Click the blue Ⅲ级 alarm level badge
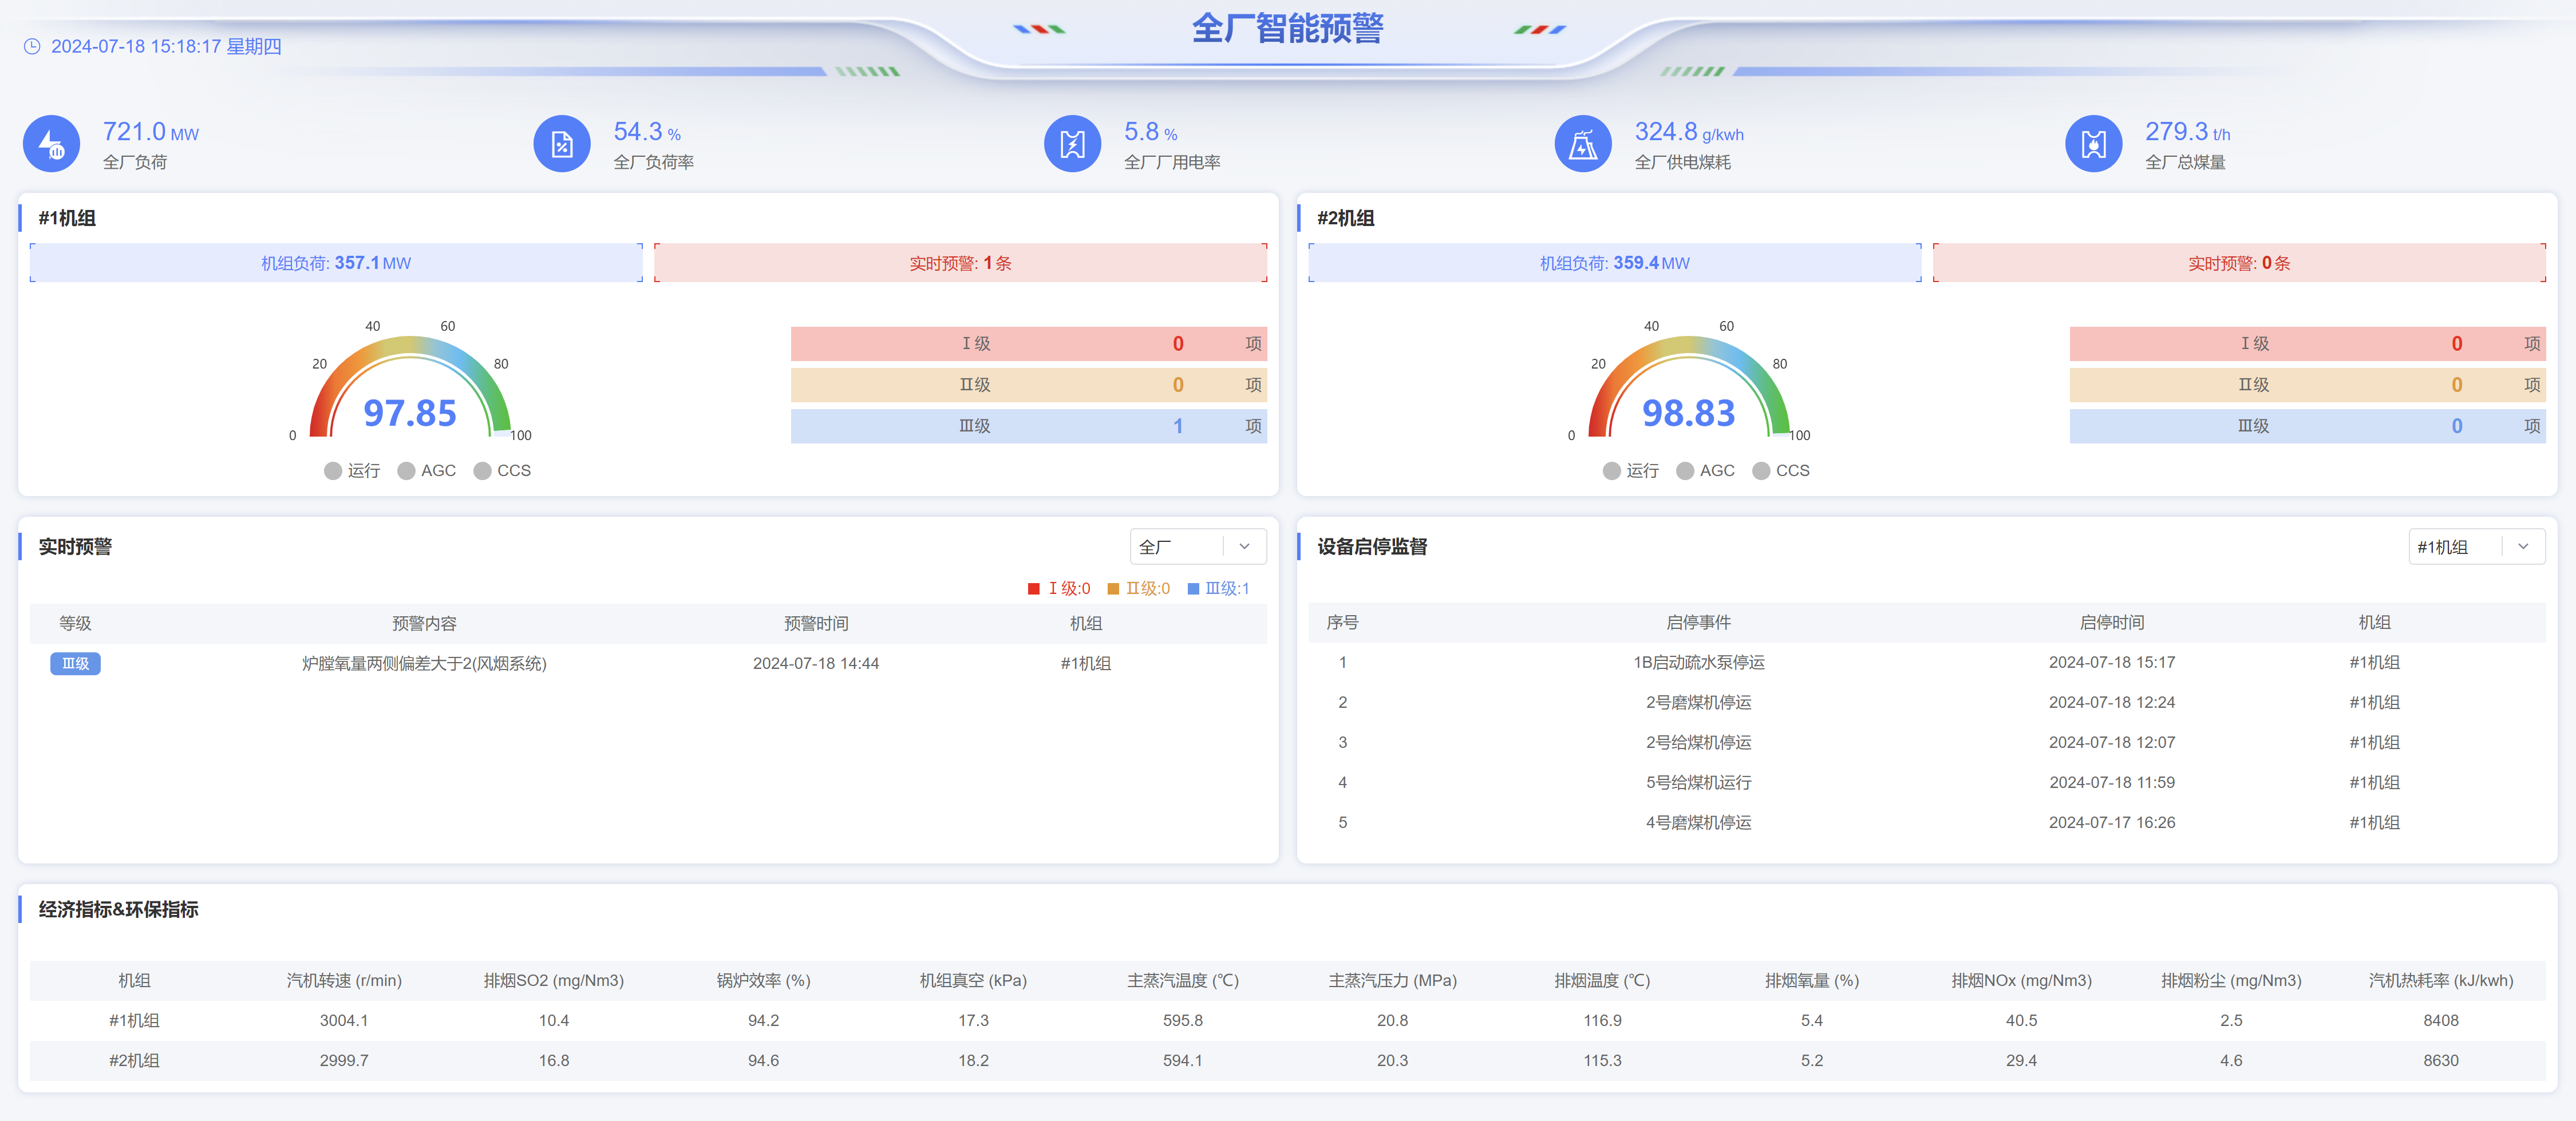Screen dimensions: 2576x1121 75,664
